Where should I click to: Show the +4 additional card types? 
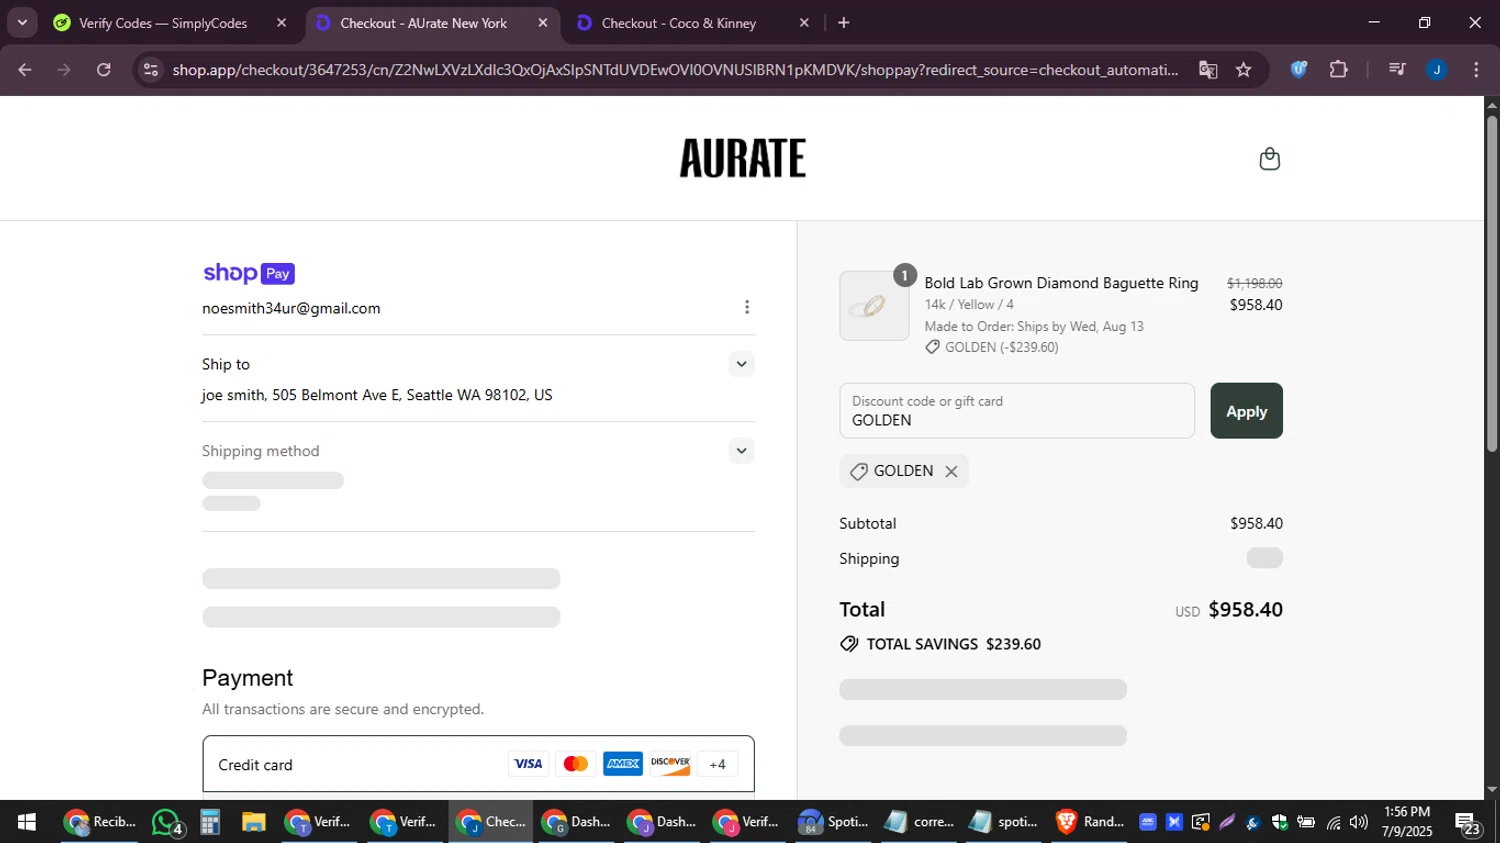coord(717,764)
